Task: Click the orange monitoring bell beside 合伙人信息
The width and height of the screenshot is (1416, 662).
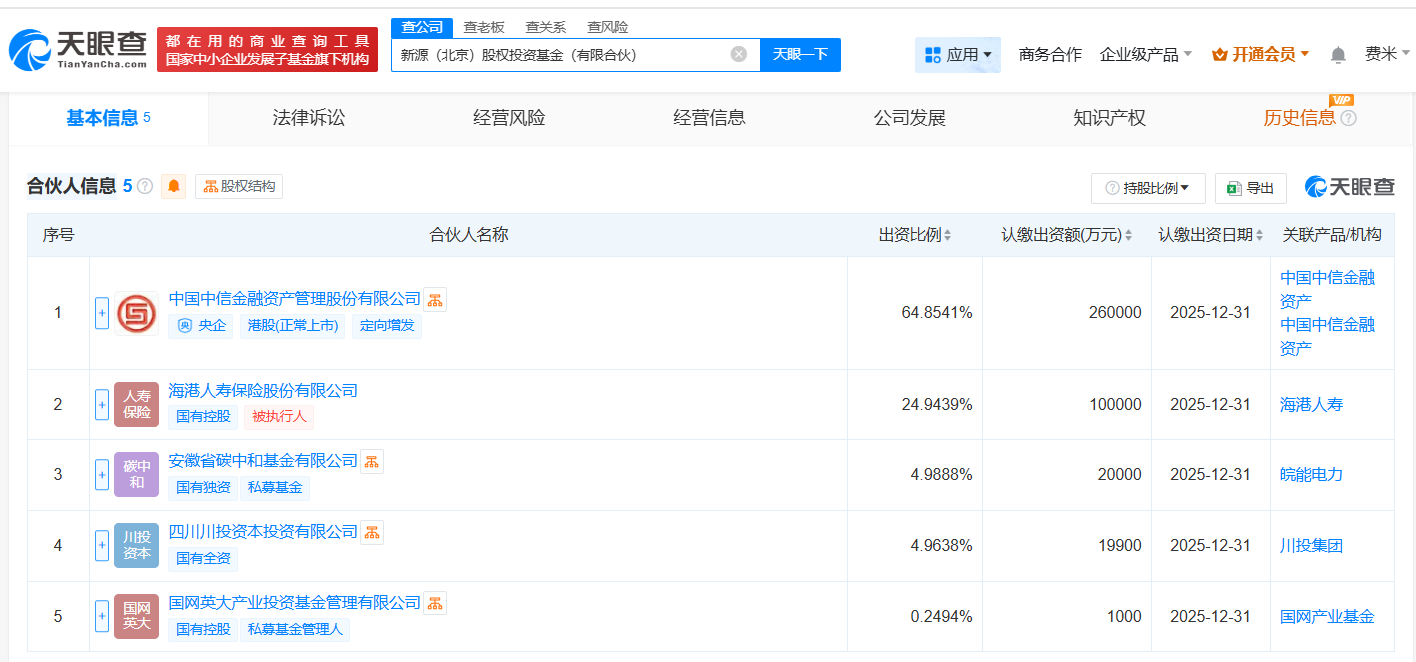Action: 174,186
